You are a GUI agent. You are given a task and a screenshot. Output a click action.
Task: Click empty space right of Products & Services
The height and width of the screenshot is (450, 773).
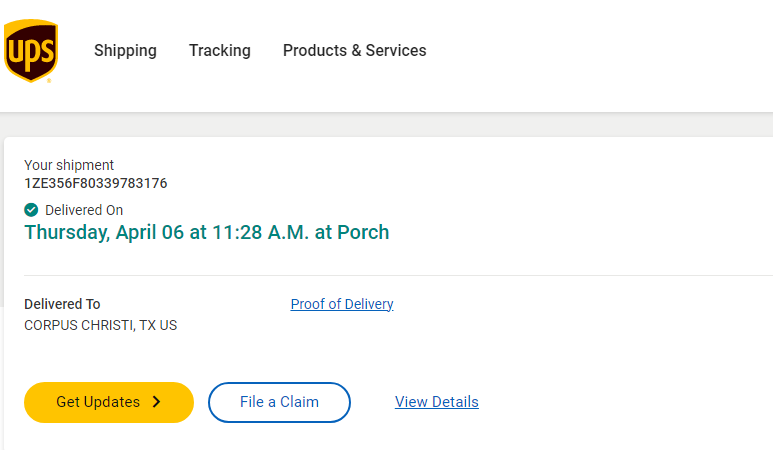(x=600, y=51)
